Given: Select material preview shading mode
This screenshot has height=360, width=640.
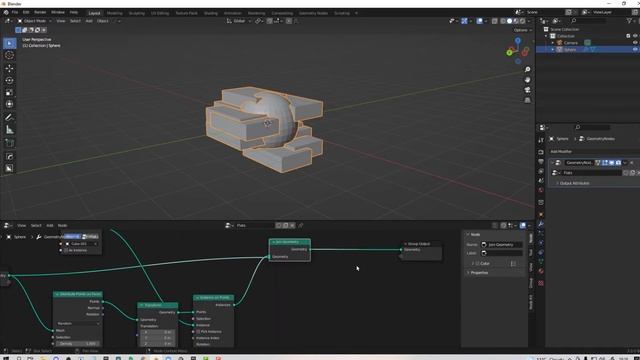Looking at the screenshot, I should point(516,21).
